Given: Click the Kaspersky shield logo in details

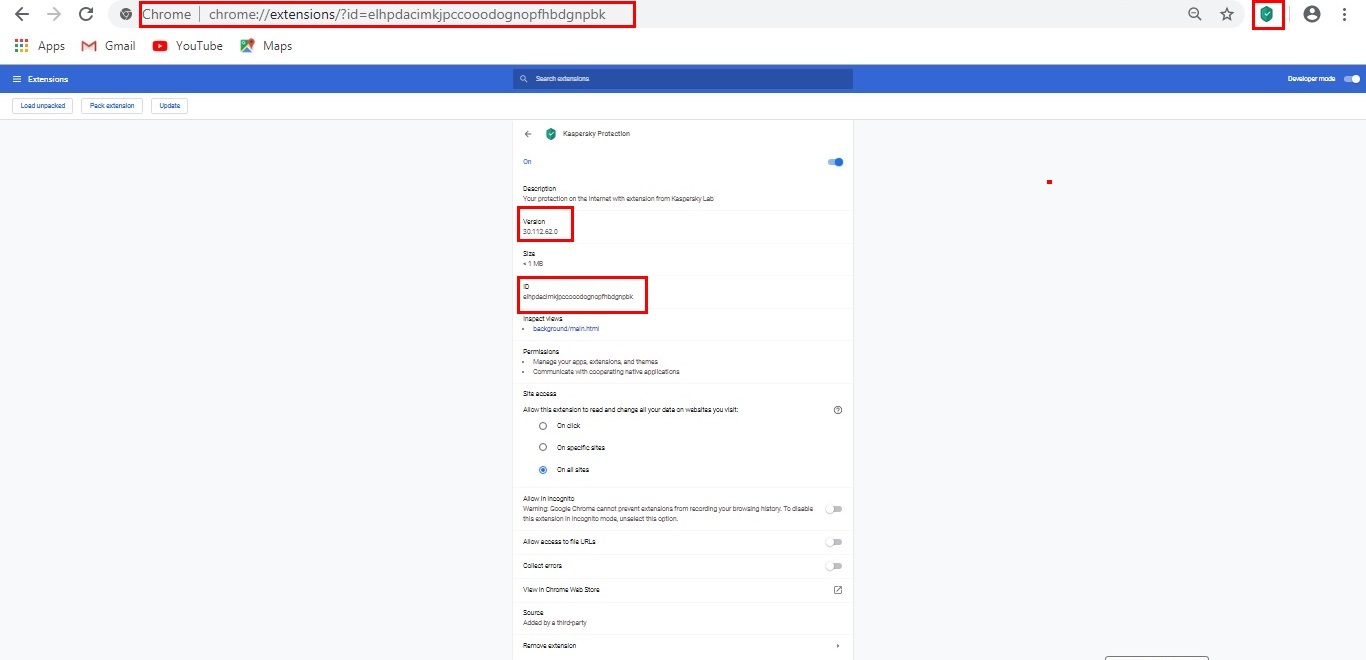Looking at the screenshot, I should click(x=550, y=134).
